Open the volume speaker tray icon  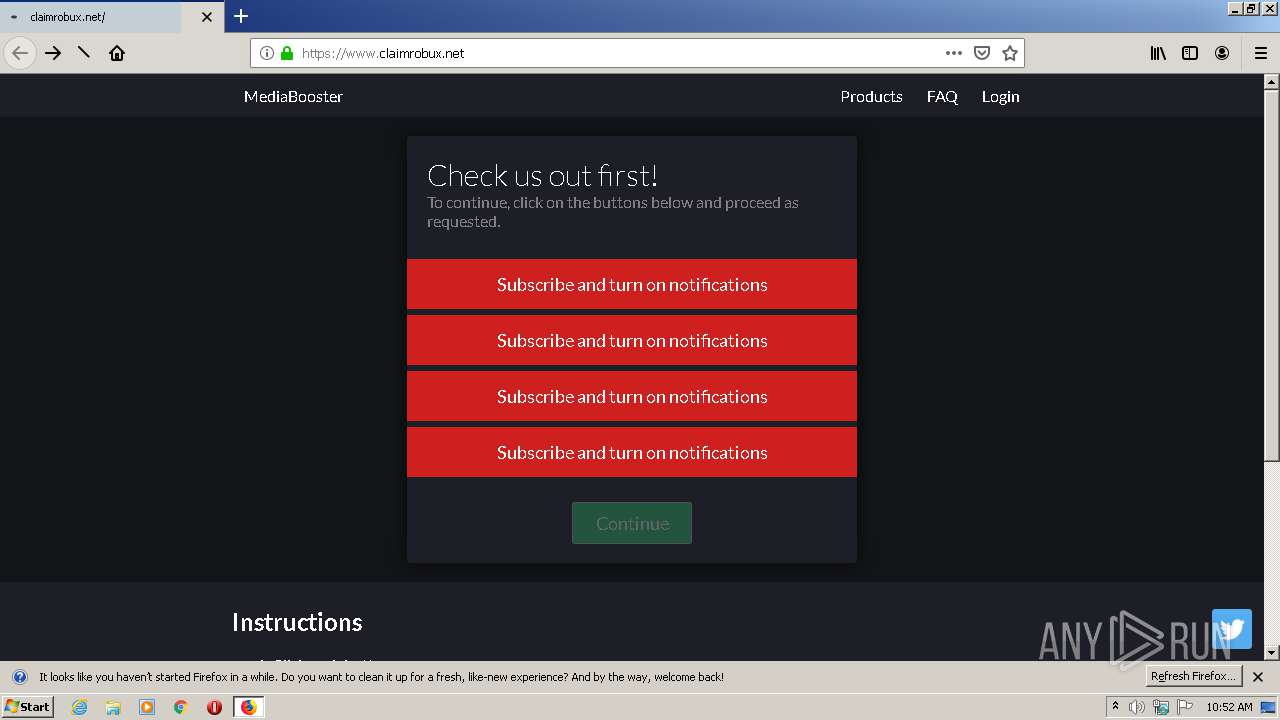(x=1137, y=707)
